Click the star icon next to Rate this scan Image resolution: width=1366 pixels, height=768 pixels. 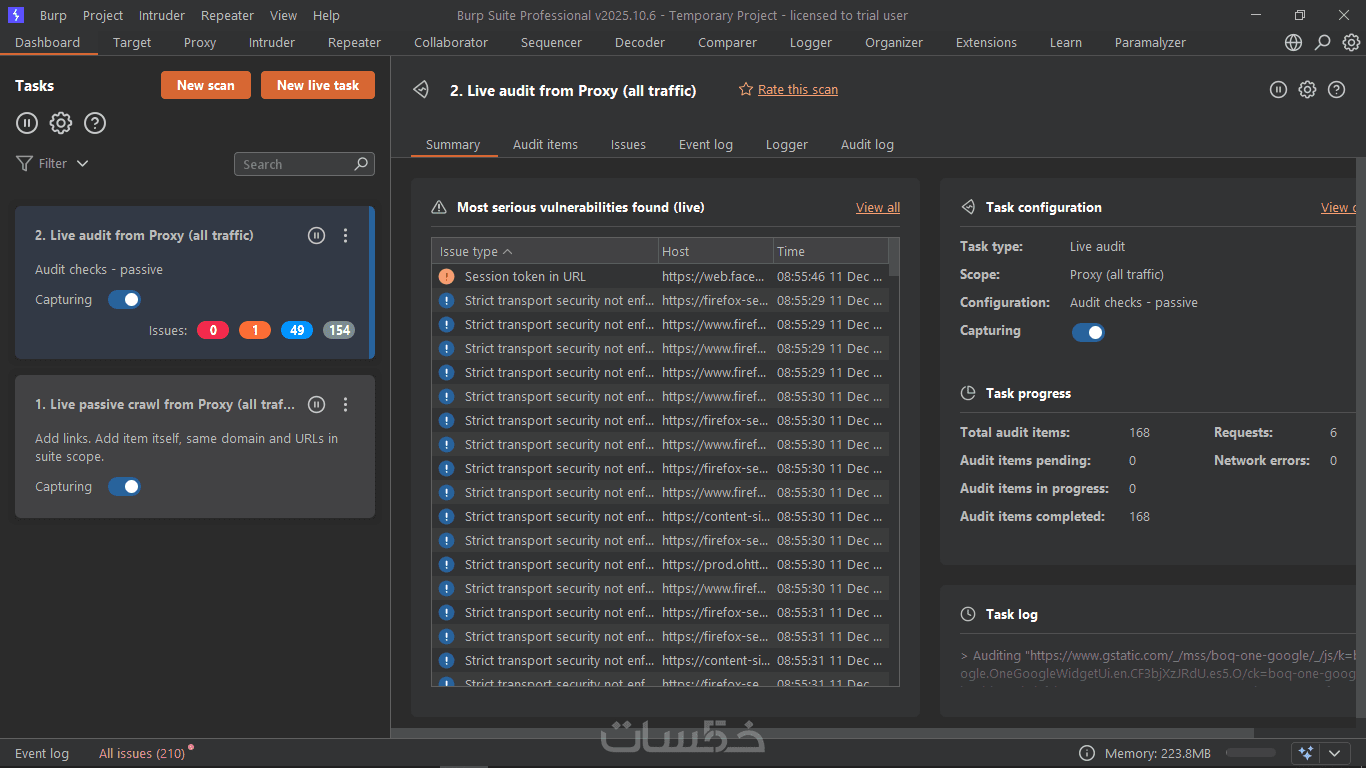click(x=745, y=89)
